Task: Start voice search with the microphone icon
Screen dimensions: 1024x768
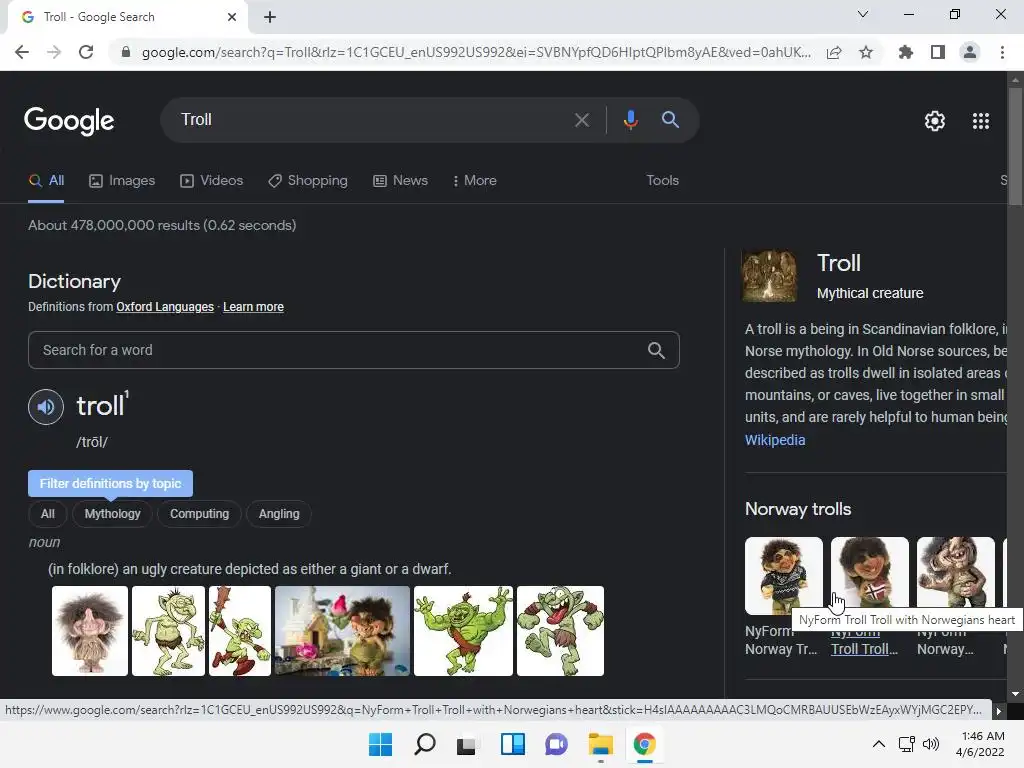Action: click(x=630, y=120)
